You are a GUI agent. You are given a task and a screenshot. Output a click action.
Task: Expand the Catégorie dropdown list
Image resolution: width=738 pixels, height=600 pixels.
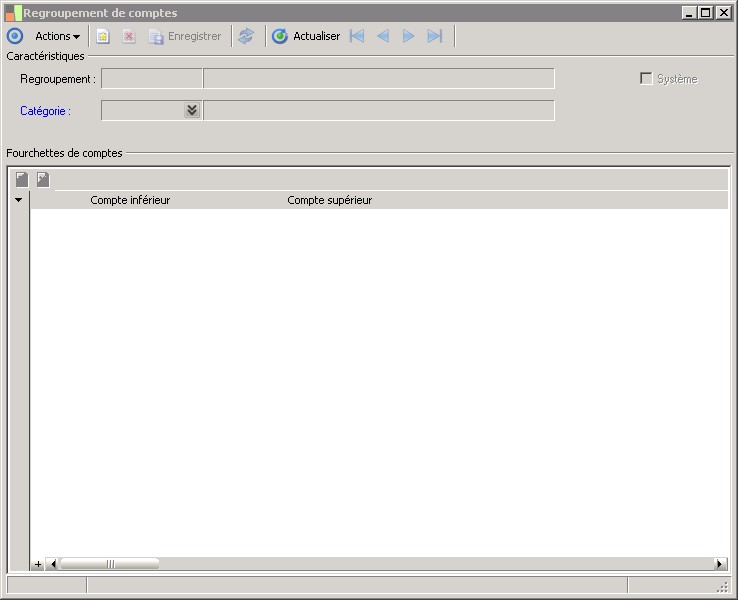[x=192, y=111]
